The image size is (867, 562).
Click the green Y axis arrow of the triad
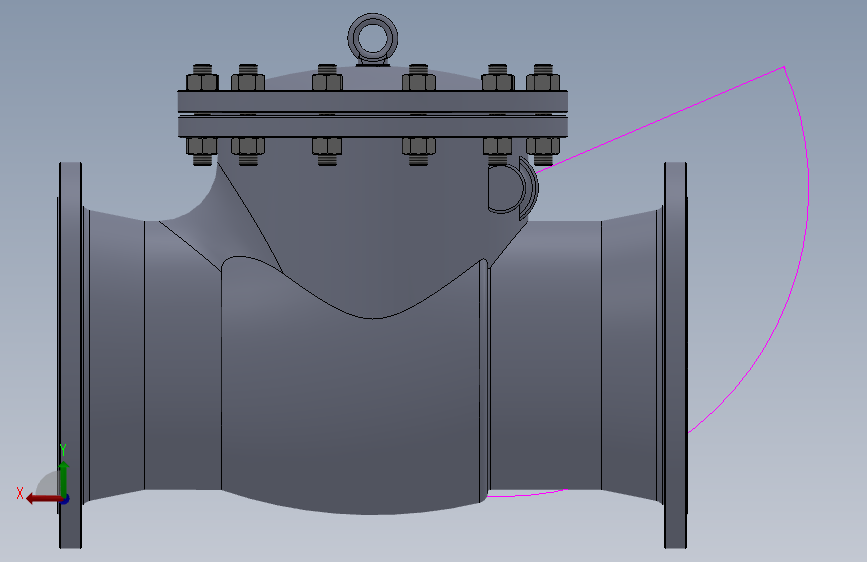tap(64, 479)
